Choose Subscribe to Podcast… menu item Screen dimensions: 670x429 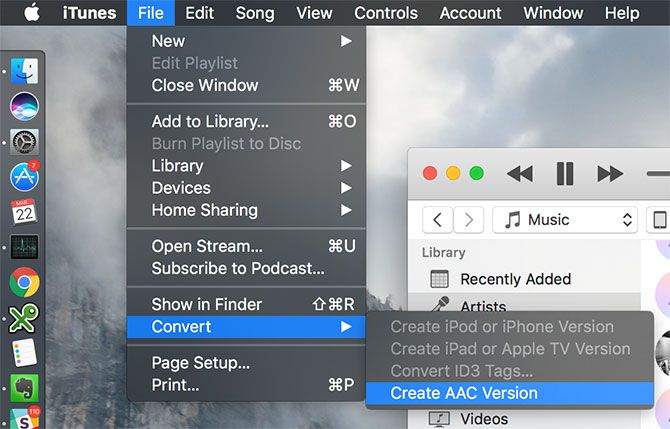point(246,268)
